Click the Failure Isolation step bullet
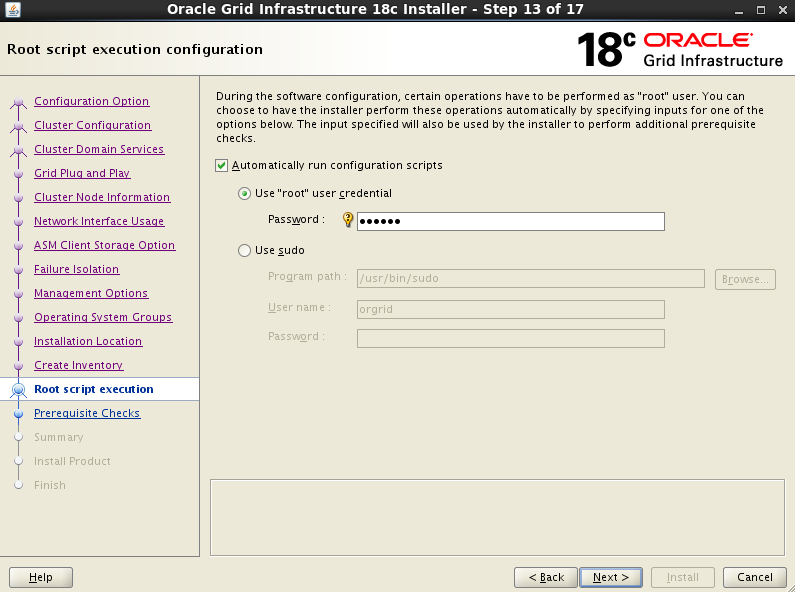 point(19,270)
